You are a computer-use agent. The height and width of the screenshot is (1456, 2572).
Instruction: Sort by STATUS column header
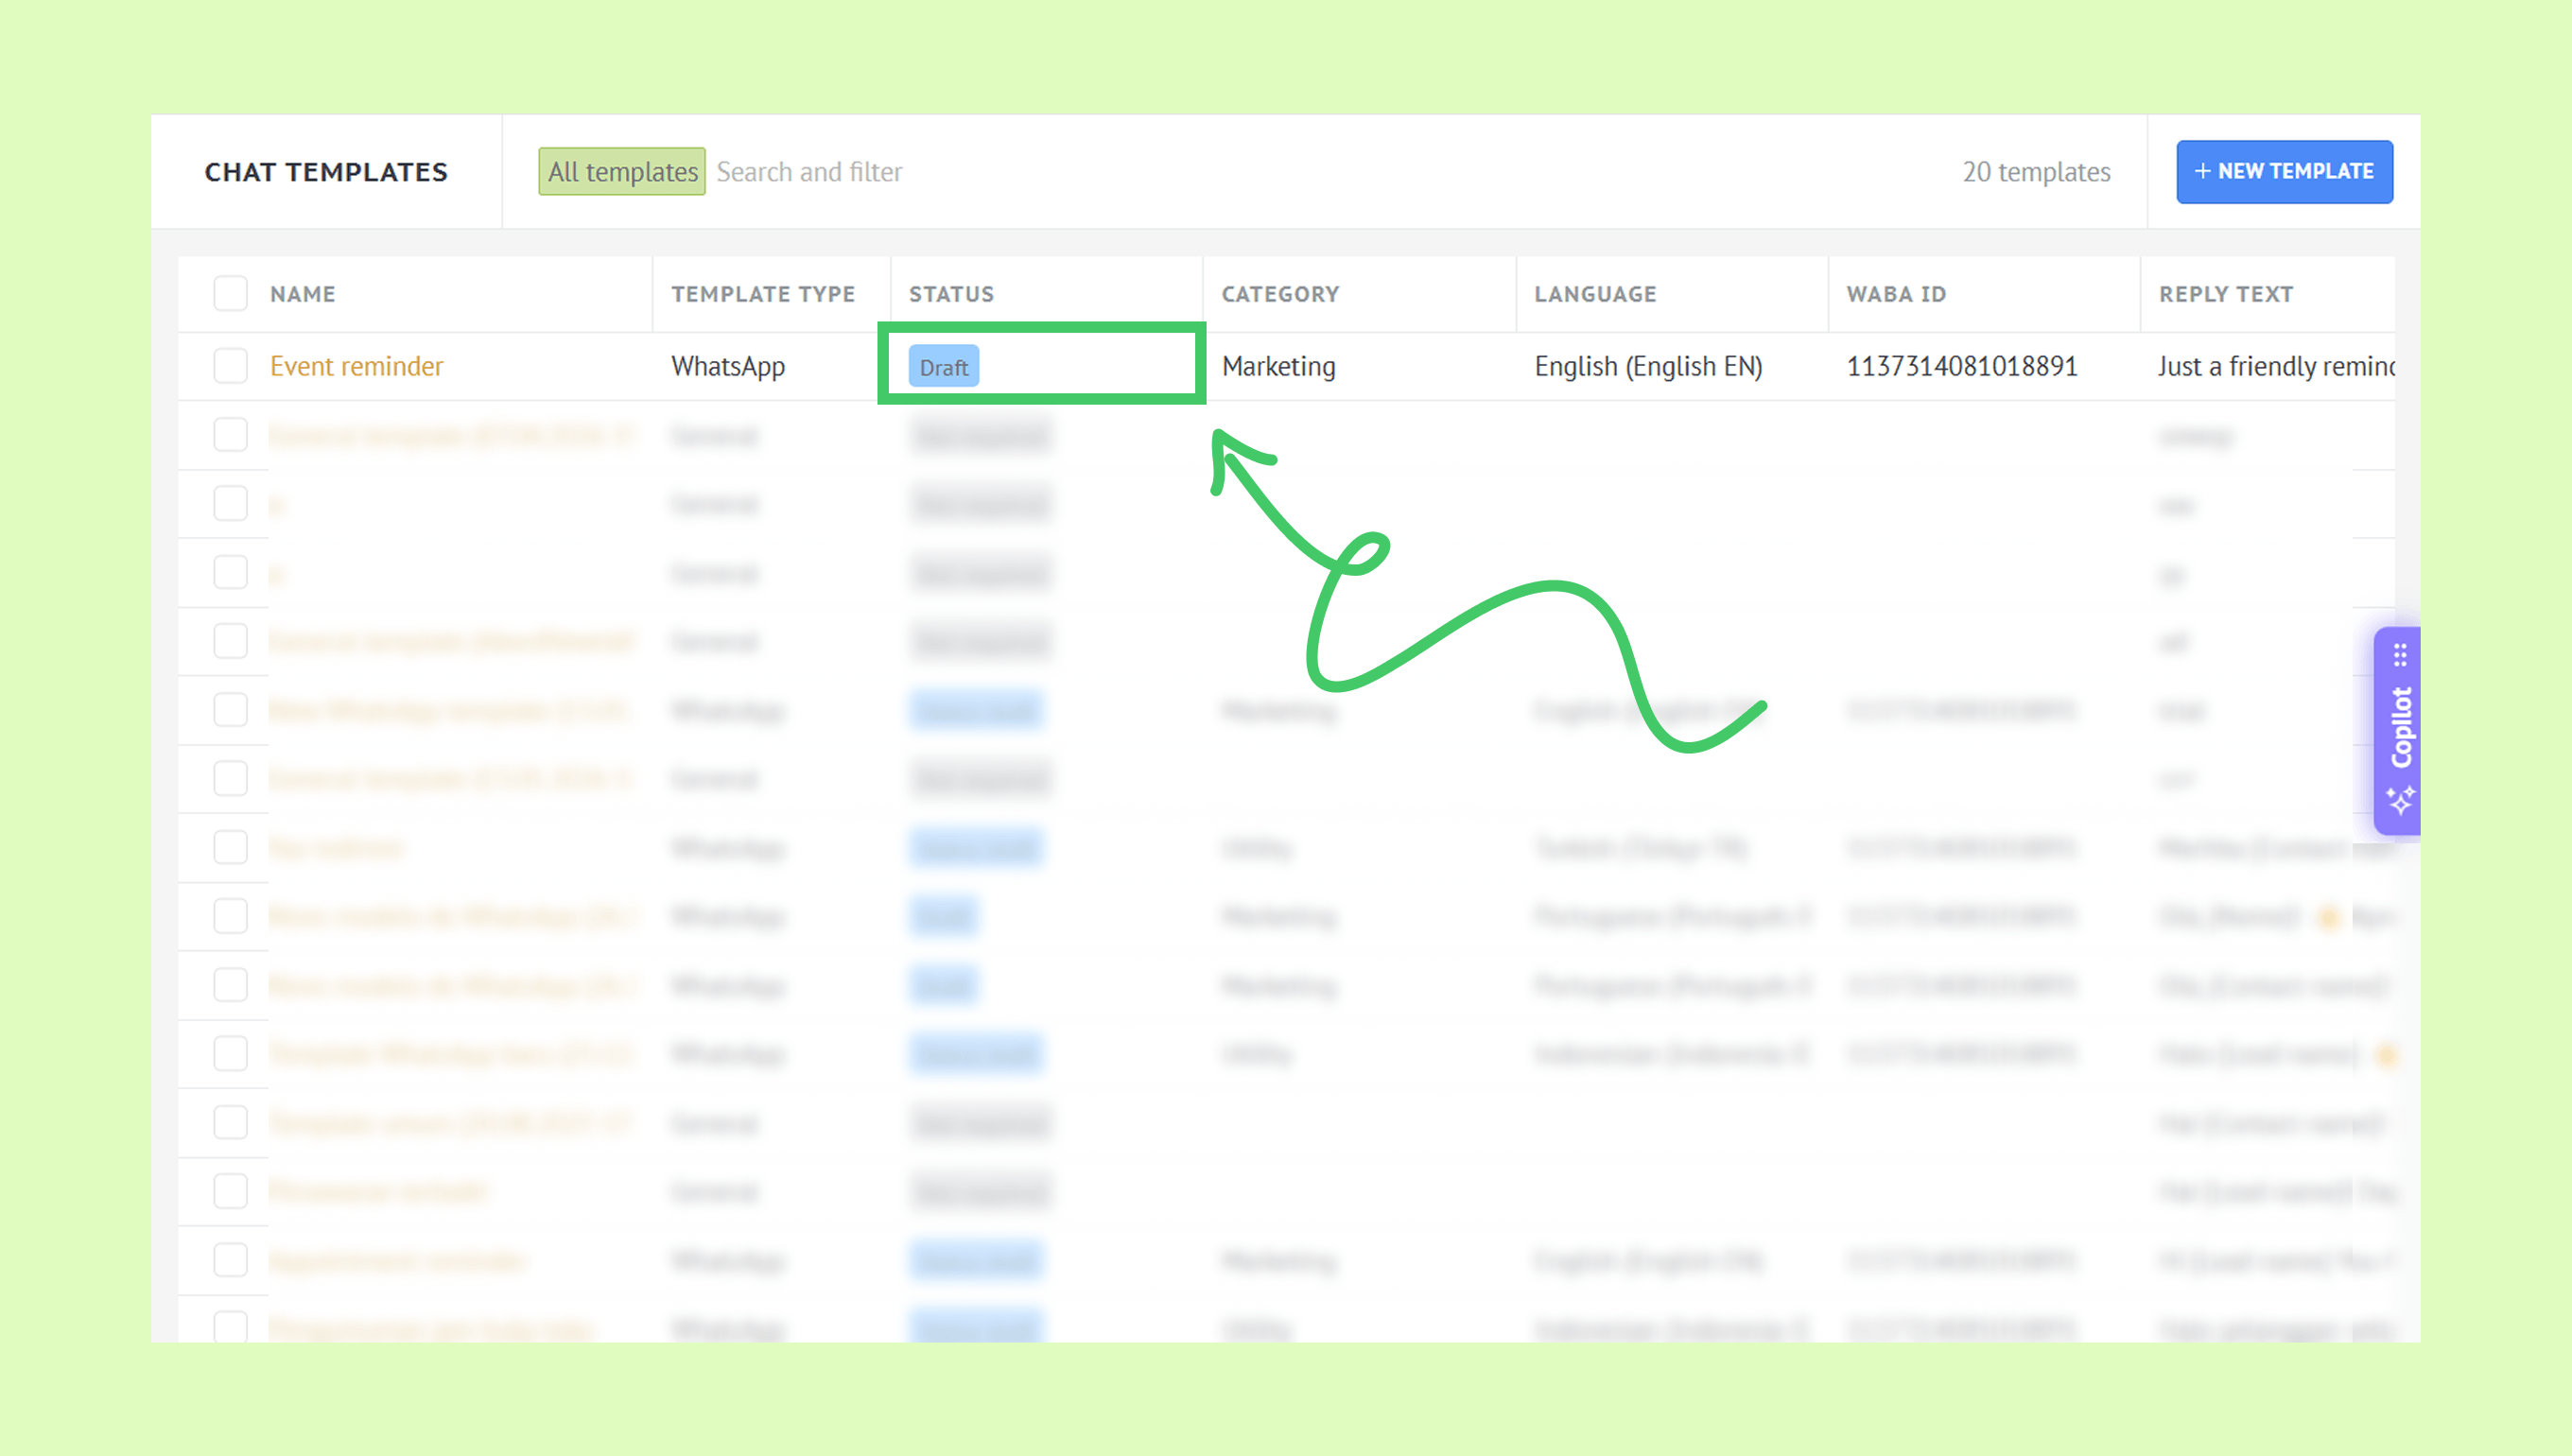click(x=951, y=294)
